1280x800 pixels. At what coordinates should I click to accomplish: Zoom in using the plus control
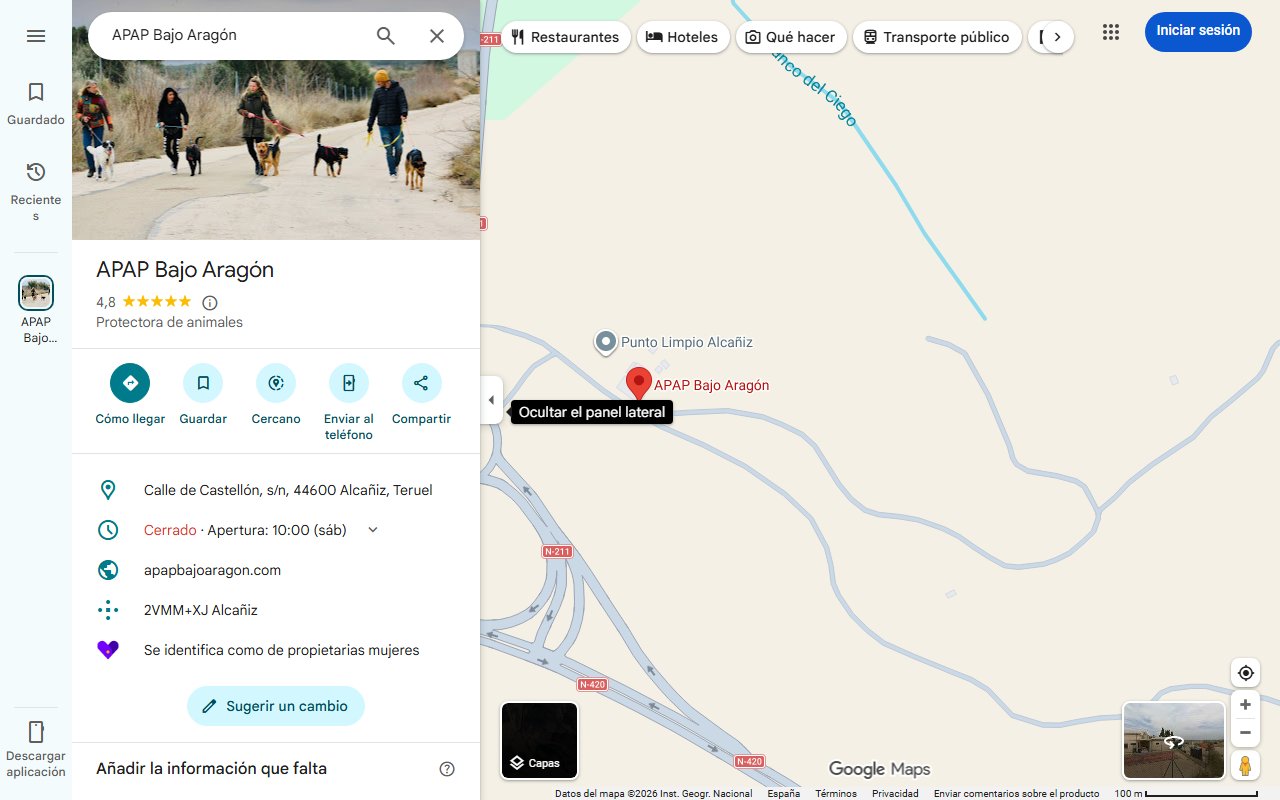1245,704
